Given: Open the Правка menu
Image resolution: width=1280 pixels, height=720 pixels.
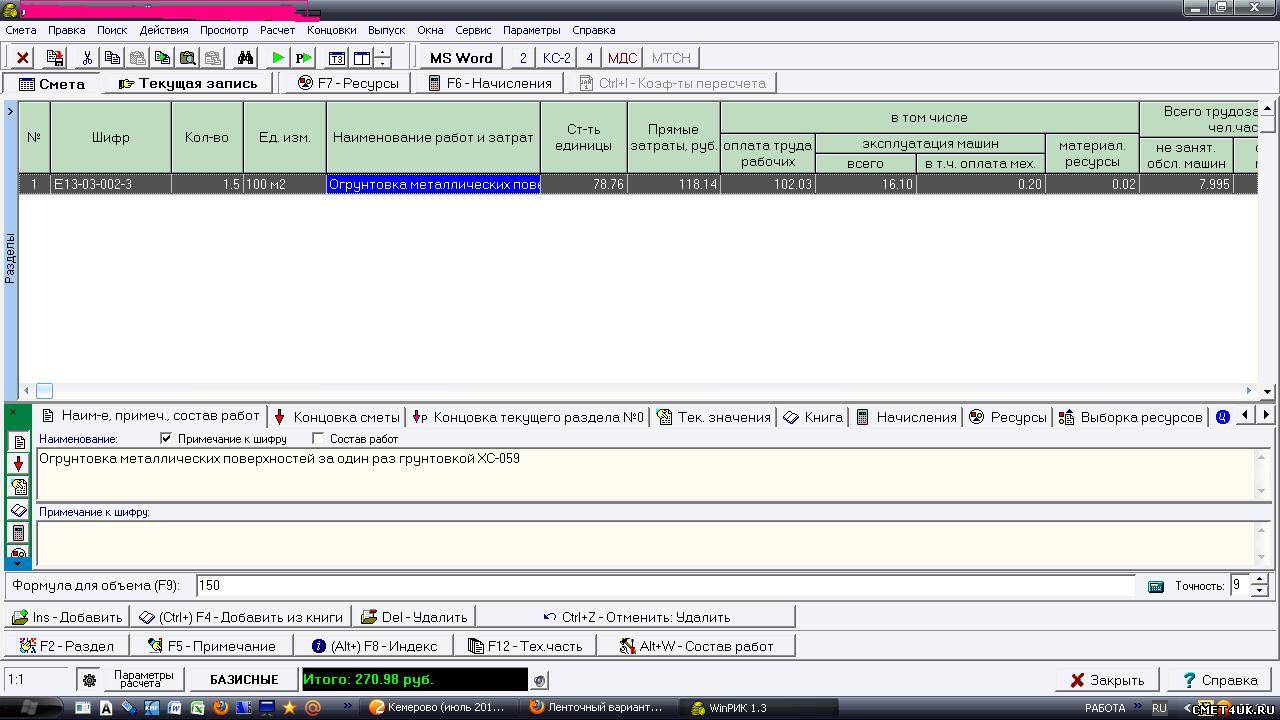Looking at the screenshot, I should pyautogui.click(x=66, y=30).
